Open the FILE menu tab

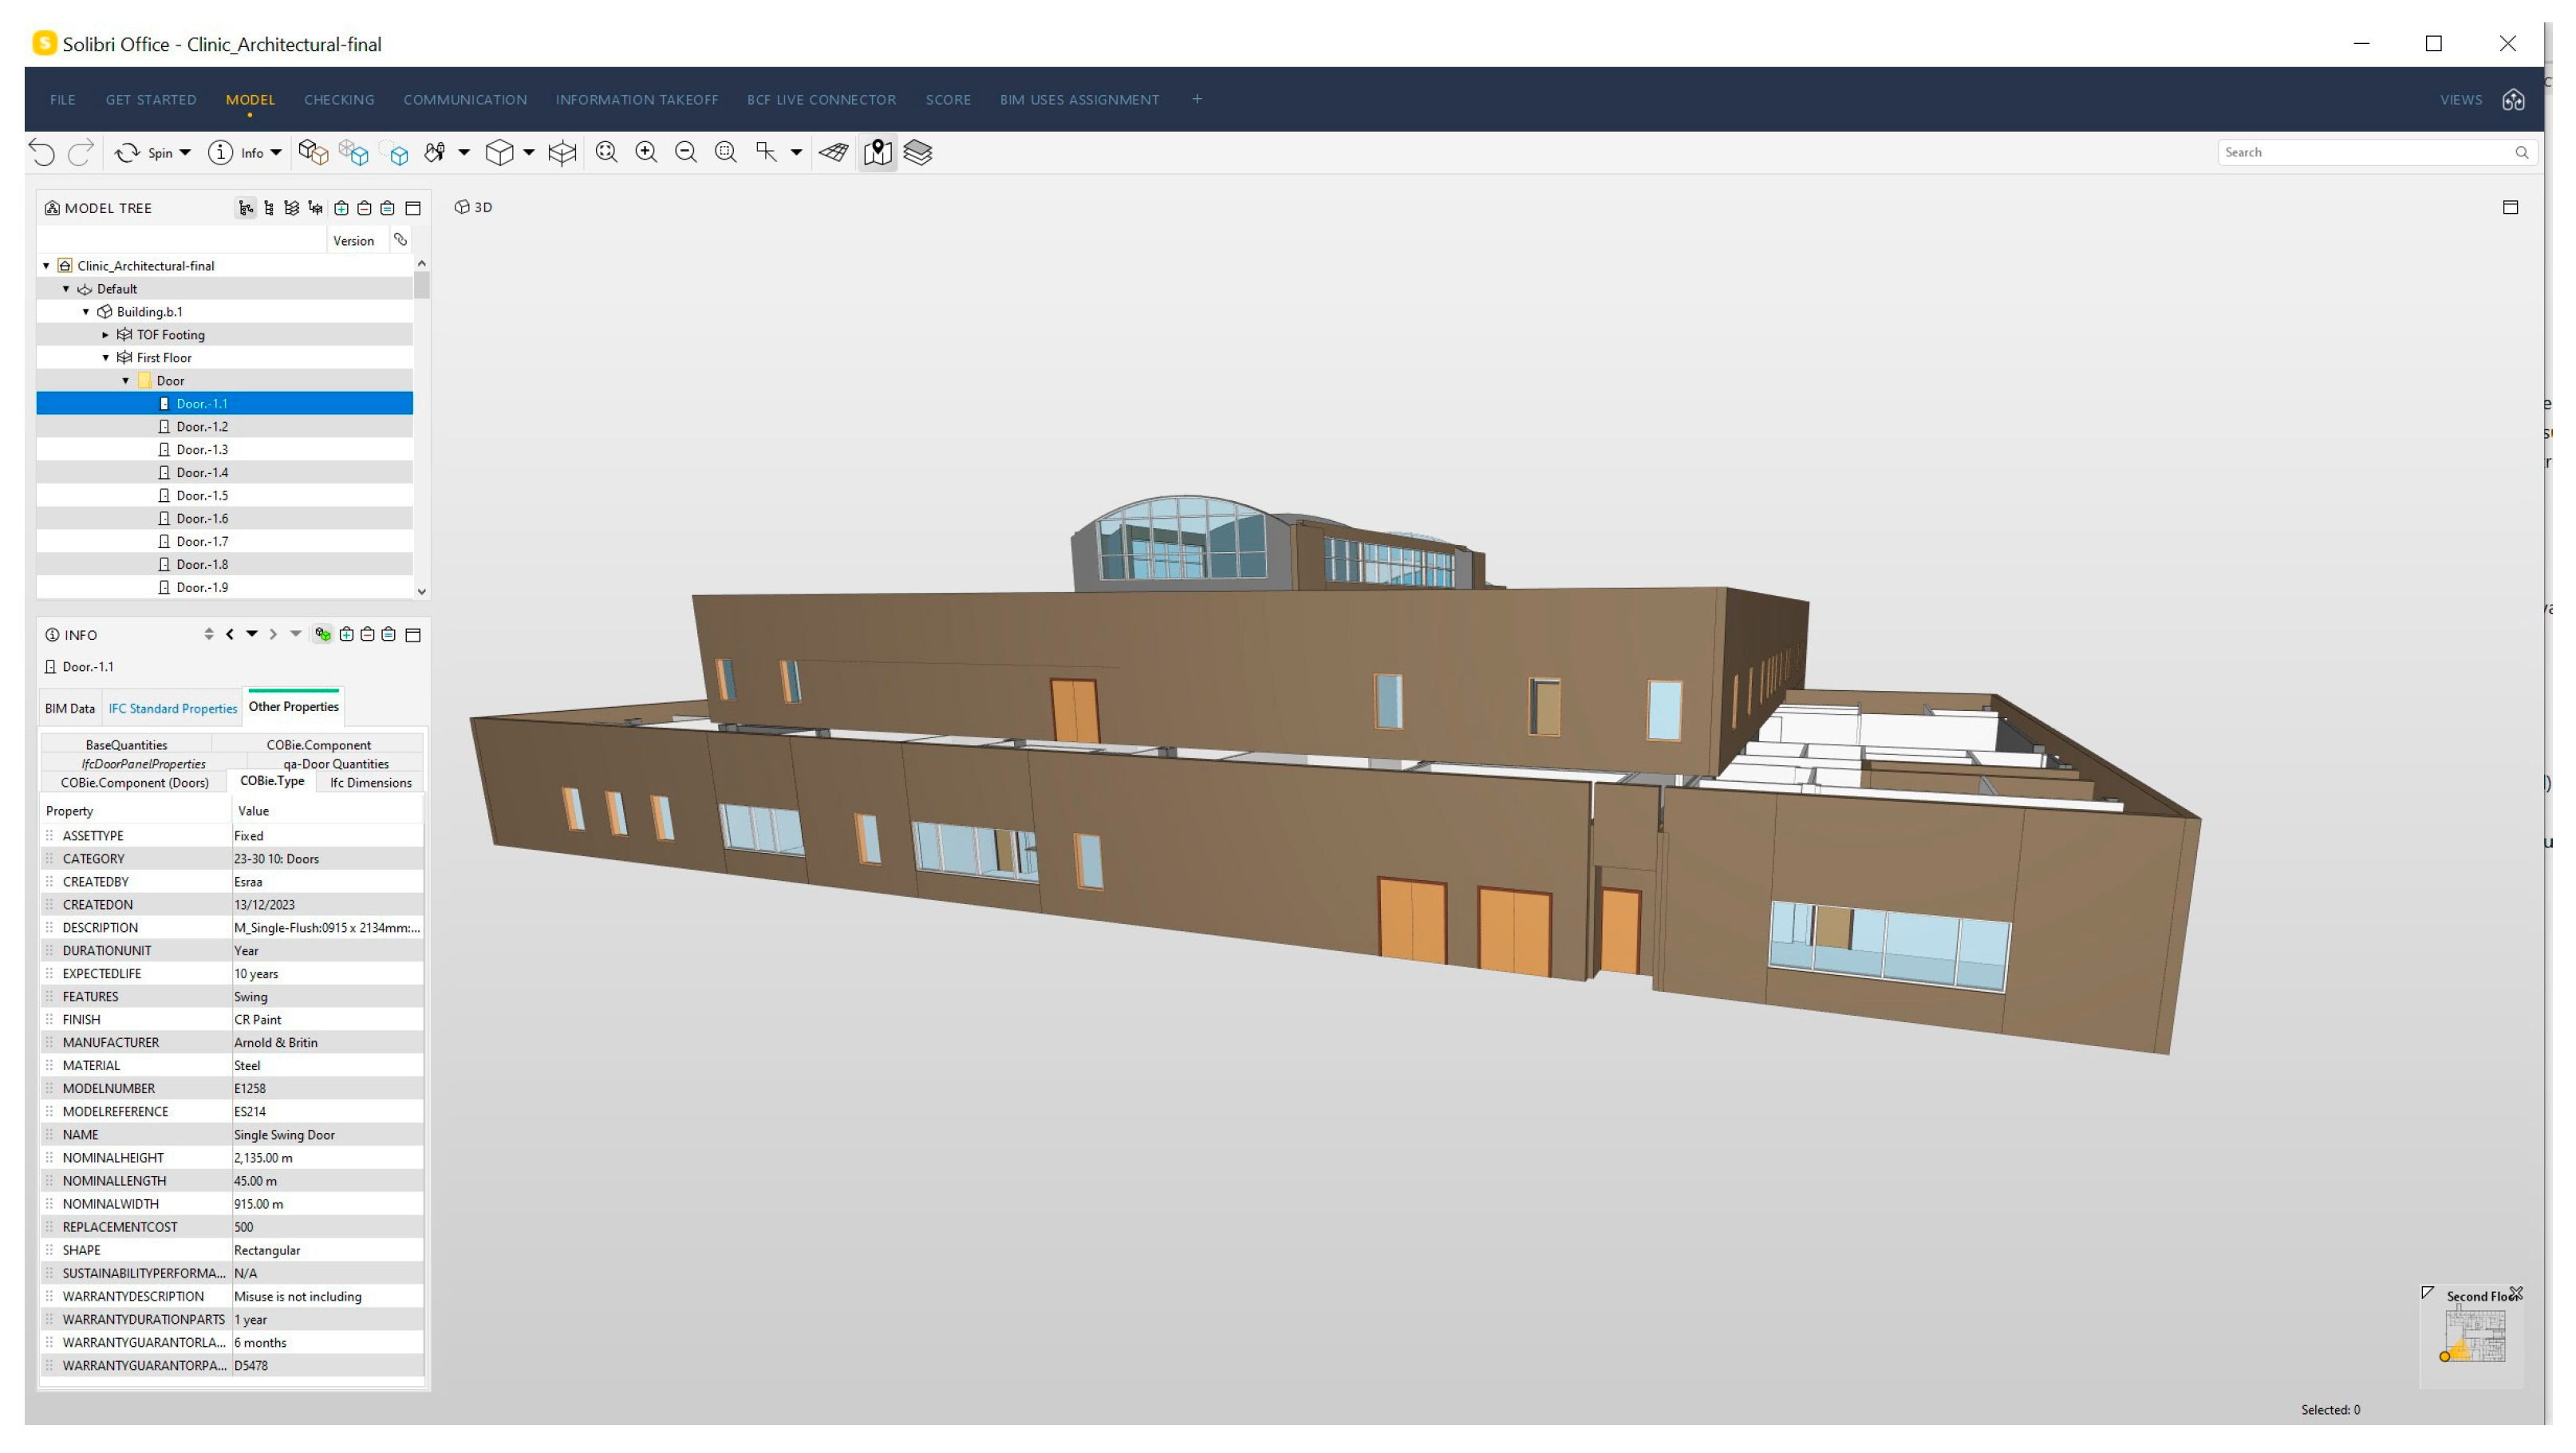(63, 100)
